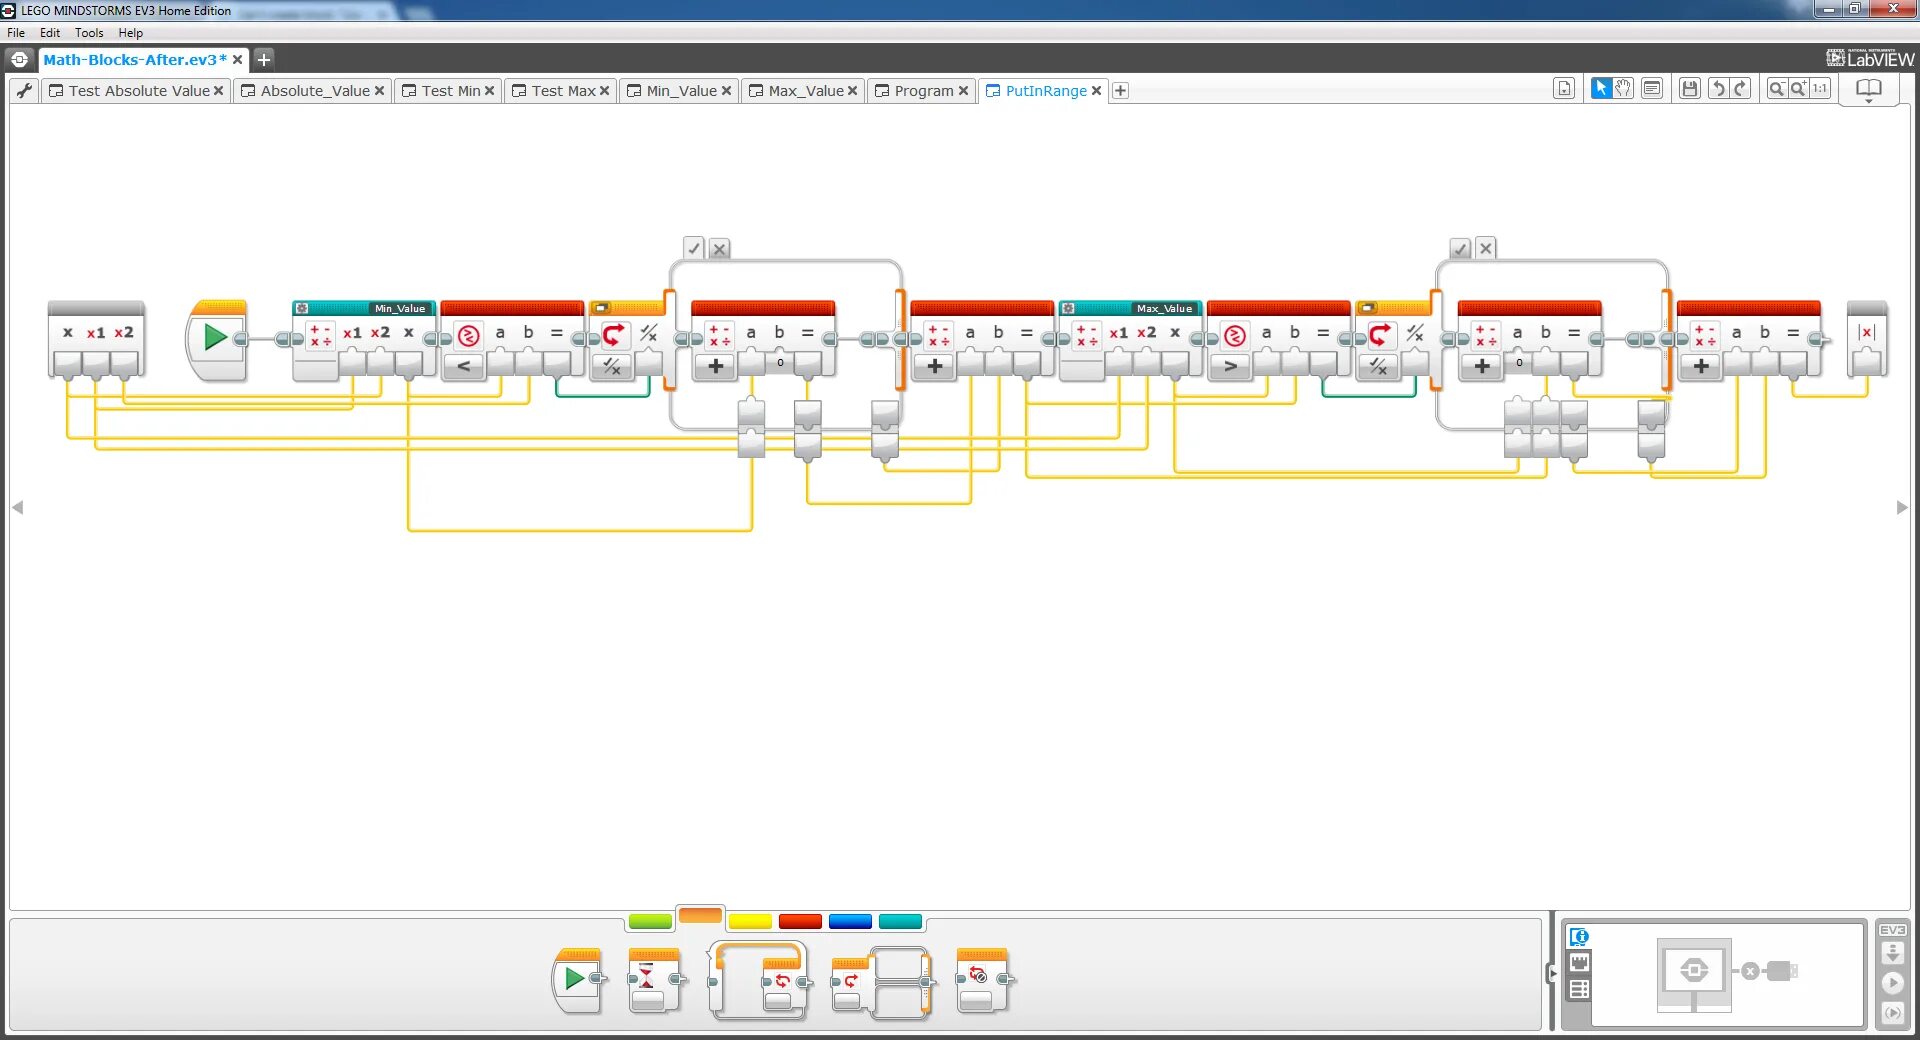Switch to the Program tab

924,91
